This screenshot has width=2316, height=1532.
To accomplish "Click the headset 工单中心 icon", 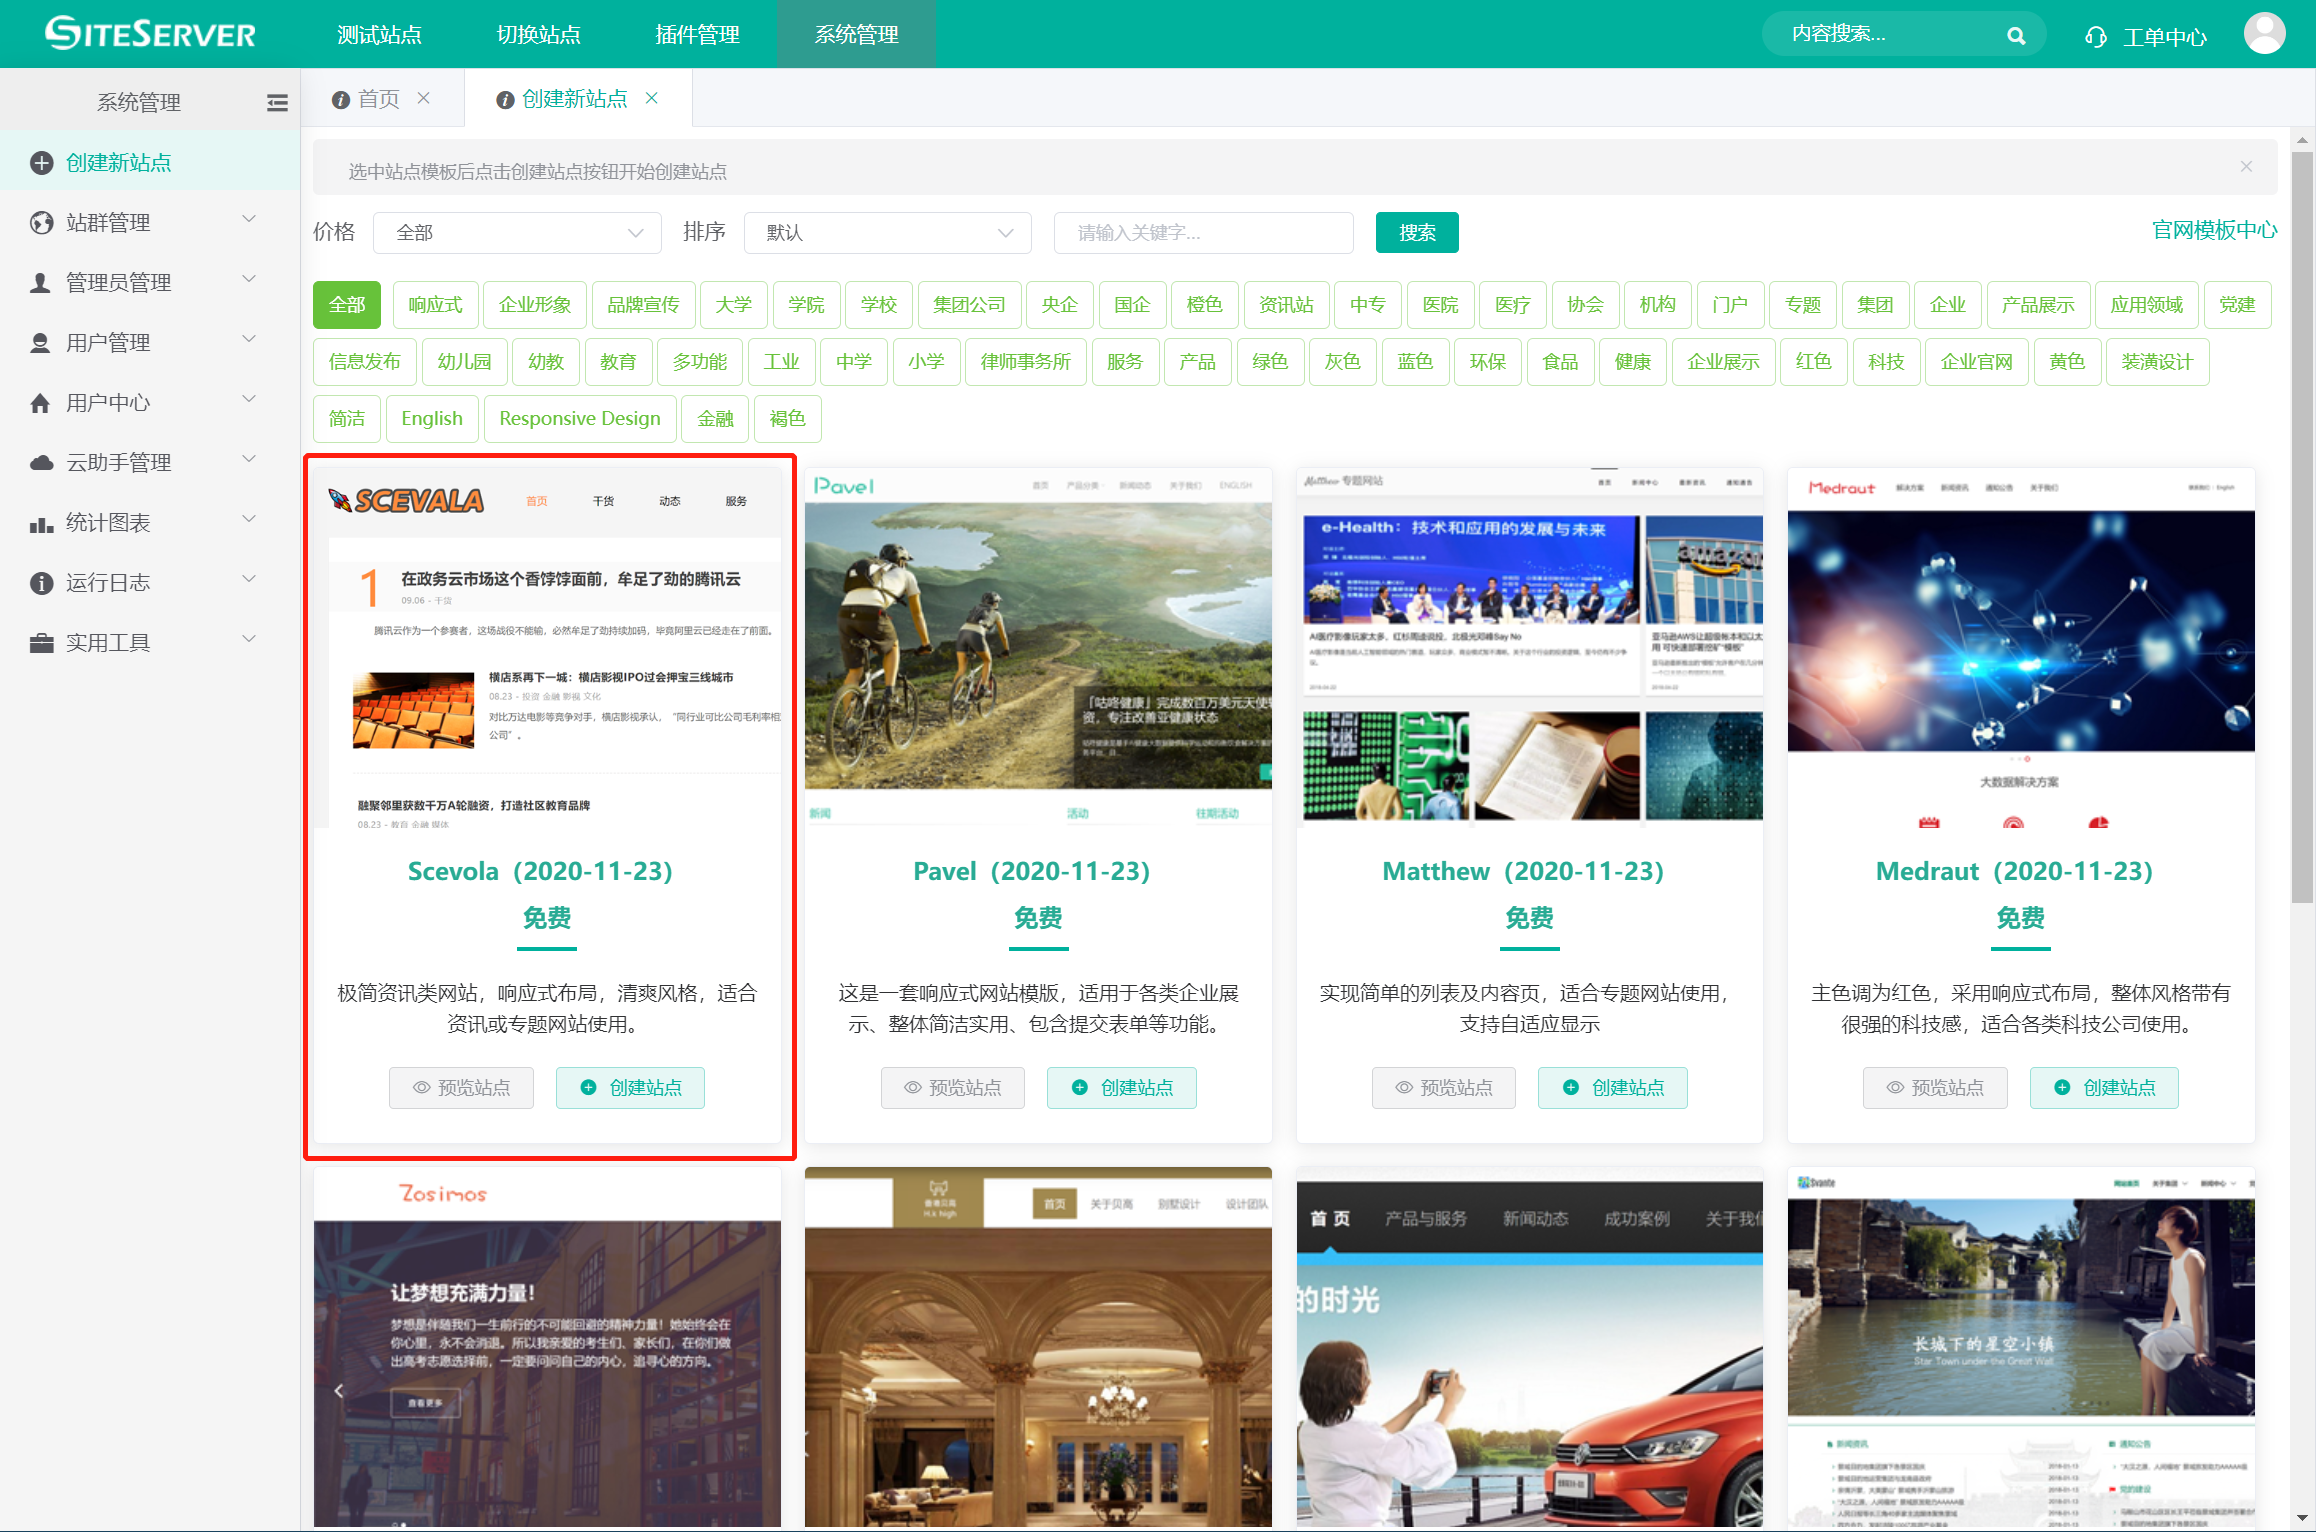I will (x=2096, y=37).
